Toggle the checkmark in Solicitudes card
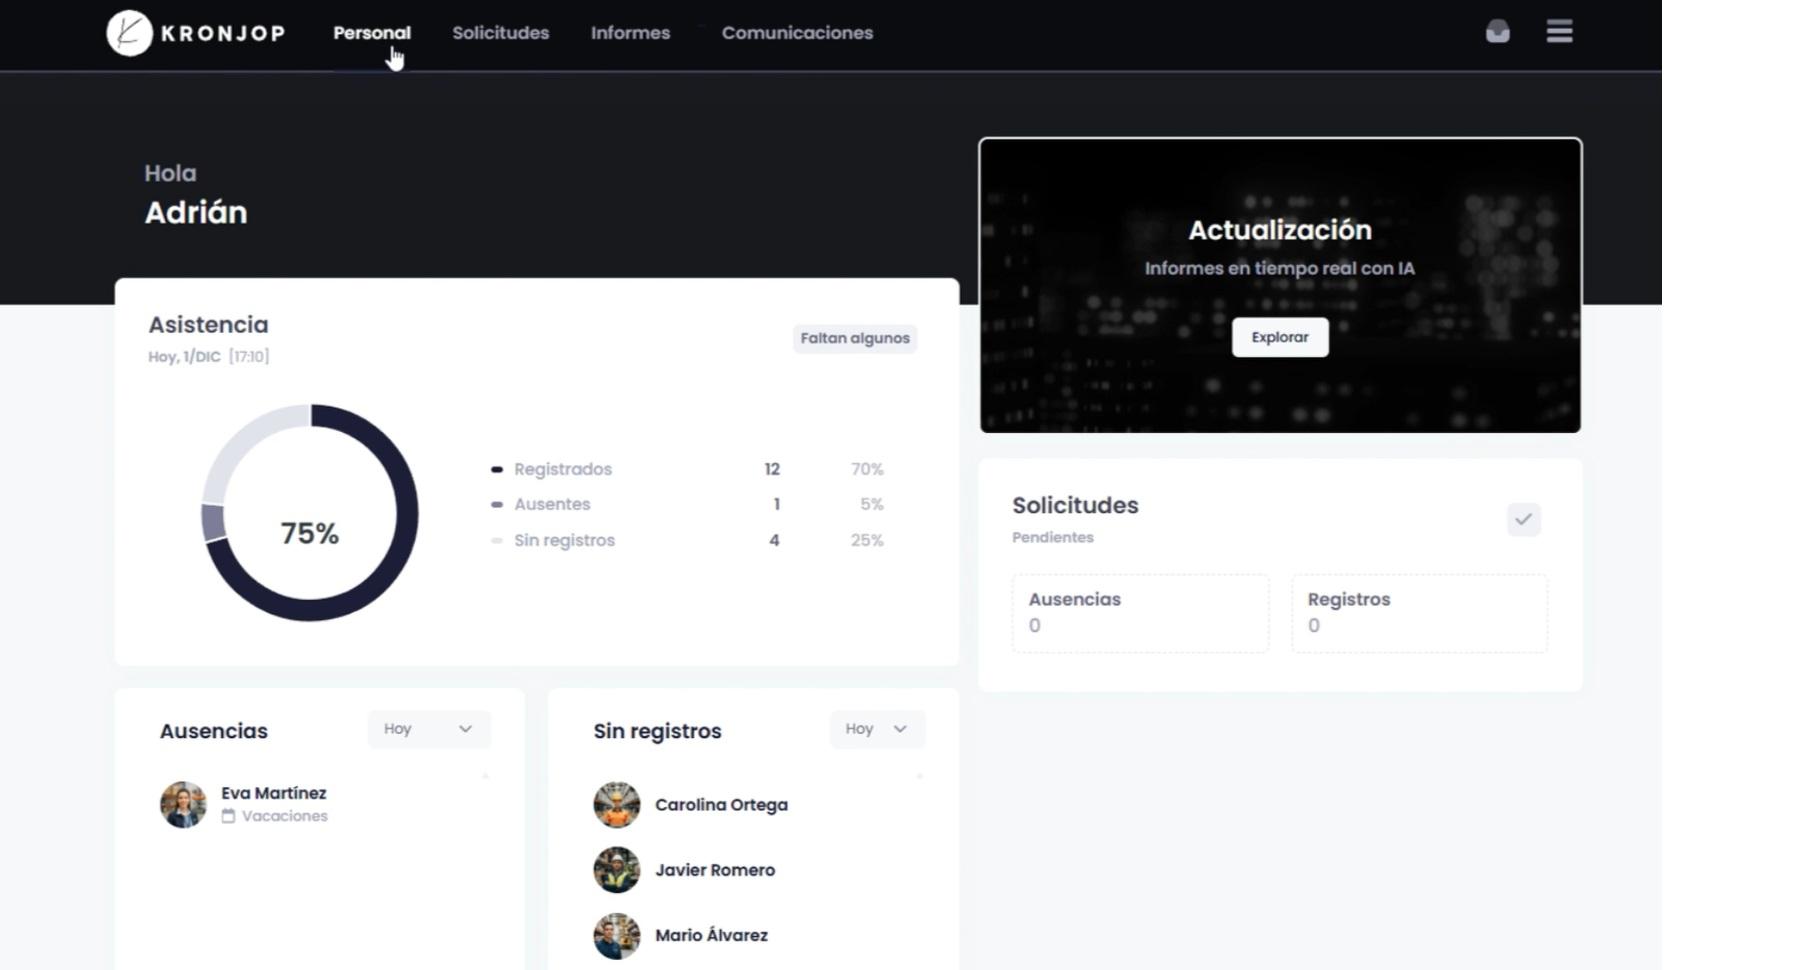This screenshot has height=970, width=1820. [x=1523, y=519]
